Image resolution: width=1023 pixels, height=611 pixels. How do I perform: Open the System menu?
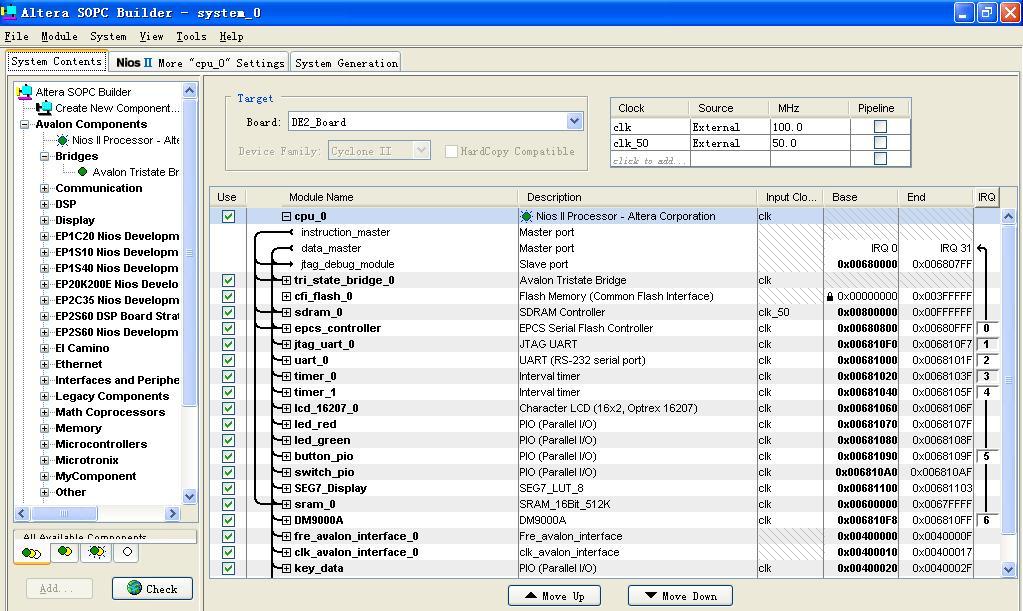pyautogui.click(x=108, y=37)
